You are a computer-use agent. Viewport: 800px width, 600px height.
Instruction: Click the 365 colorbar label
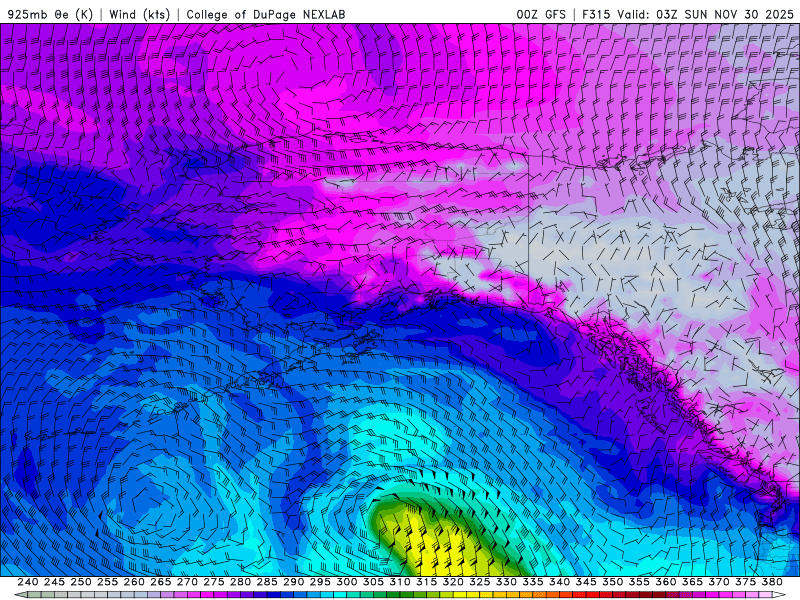(692, 582)
